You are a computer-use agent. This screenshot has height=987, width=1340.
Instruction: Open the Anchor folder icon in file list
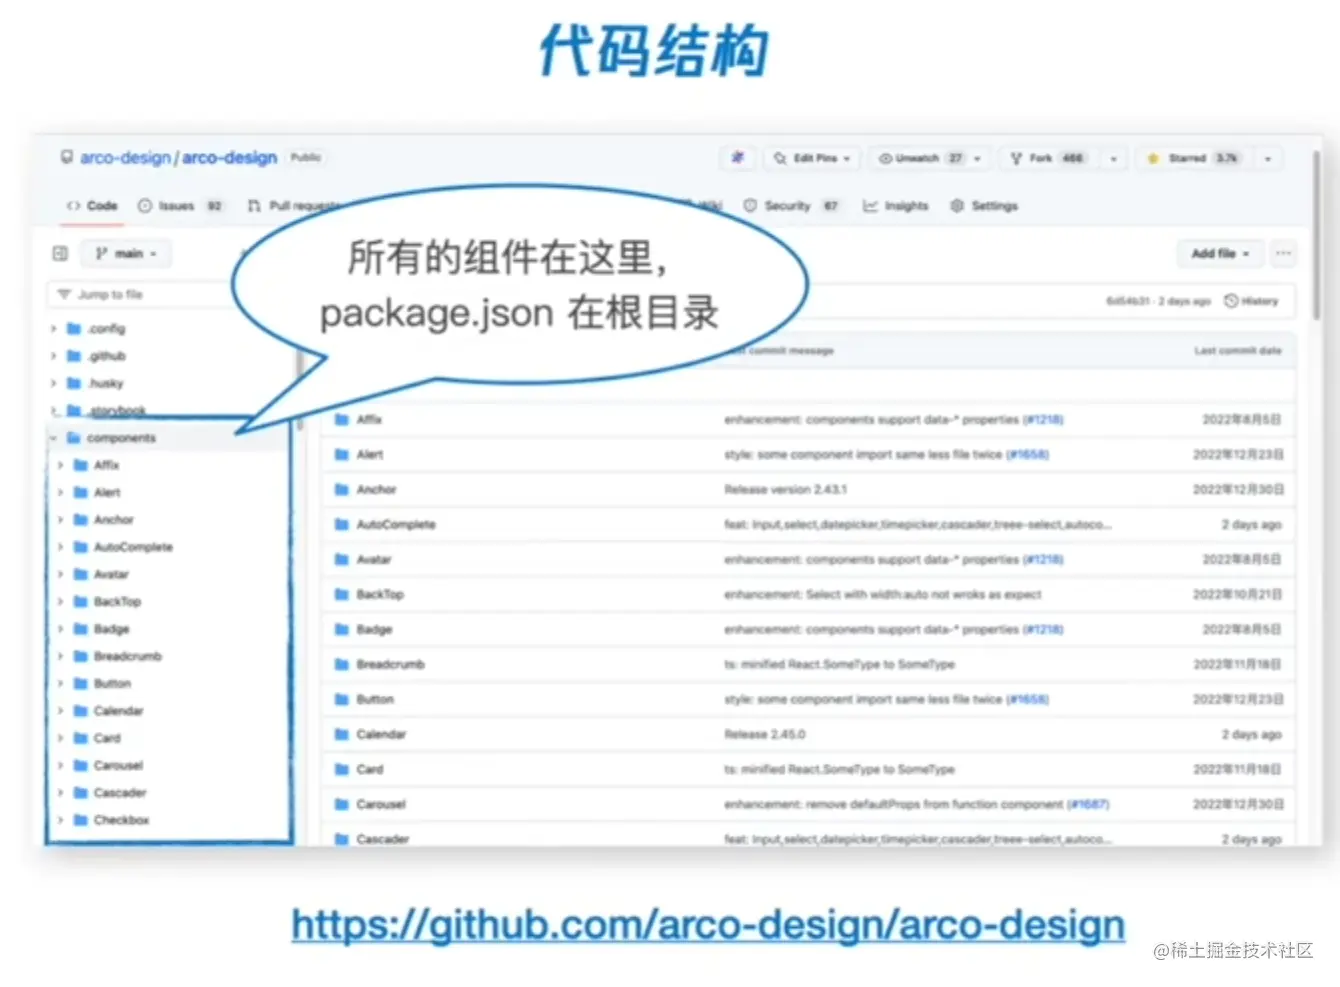[x=341, y=490]
